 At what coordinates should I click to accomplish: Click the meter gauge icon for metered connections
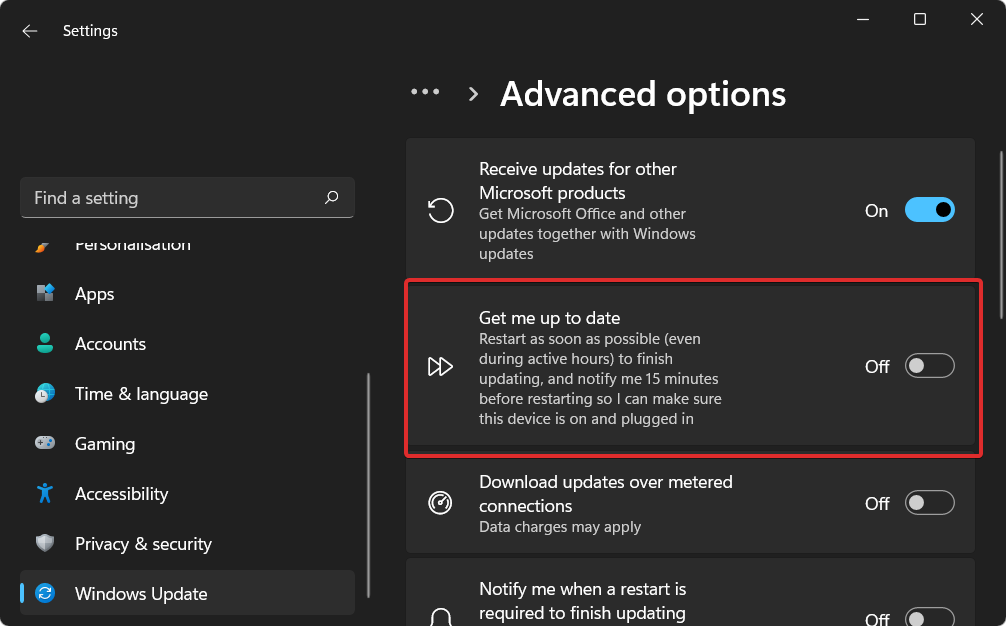click(x=440, y=503)
